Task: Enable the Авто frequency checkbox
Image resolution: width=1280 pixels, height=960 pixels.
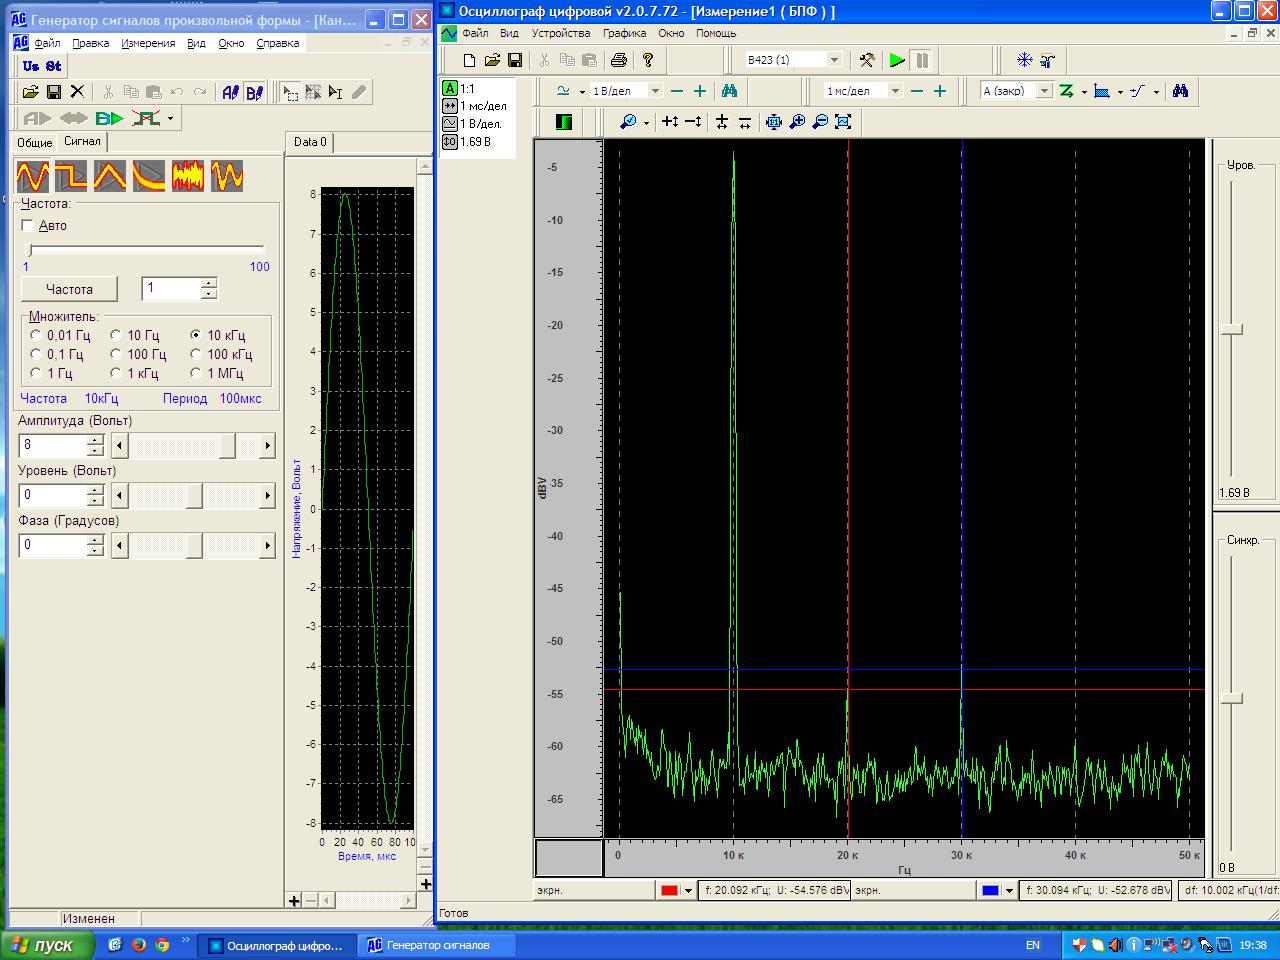Action: pos(27,226)
